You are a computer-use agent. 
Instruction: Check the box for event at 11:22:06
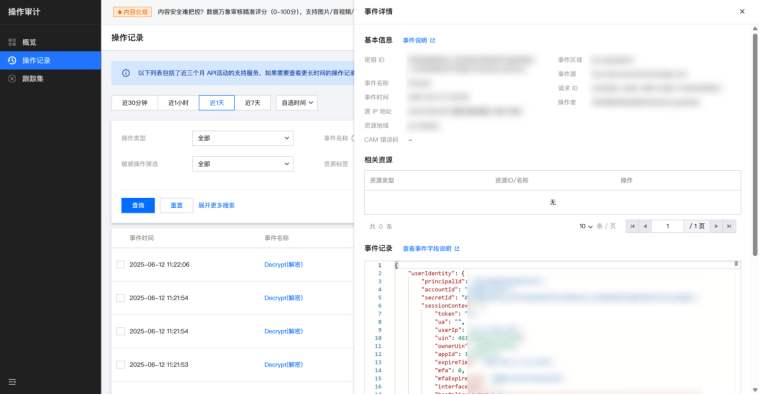pos(121,265)
